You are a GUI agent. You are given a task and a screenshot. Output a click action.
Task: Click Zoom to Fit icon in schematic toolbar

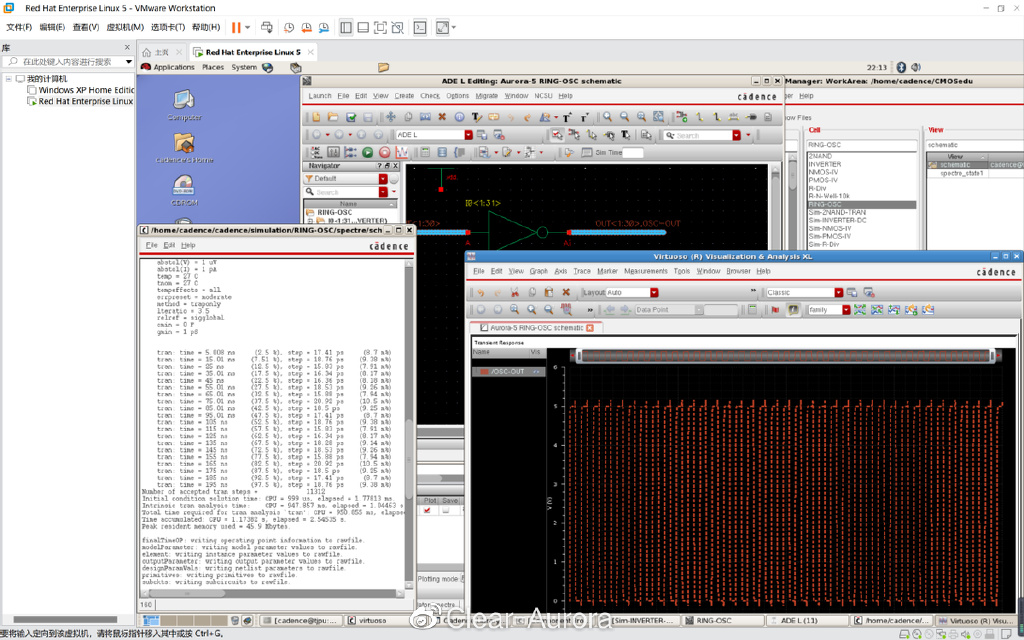pos(641,117)
